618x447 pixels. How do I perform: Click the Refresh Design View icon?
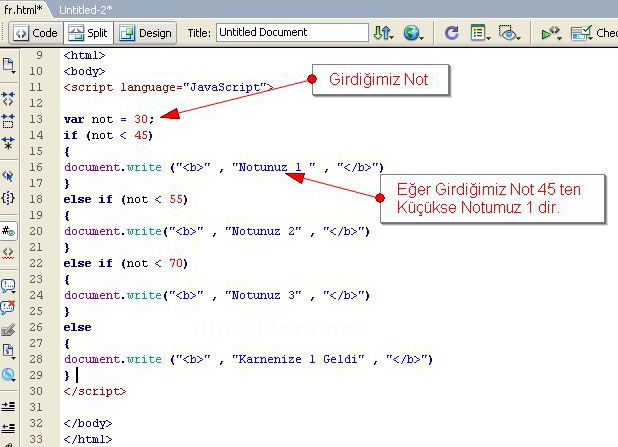coord(451,33)
